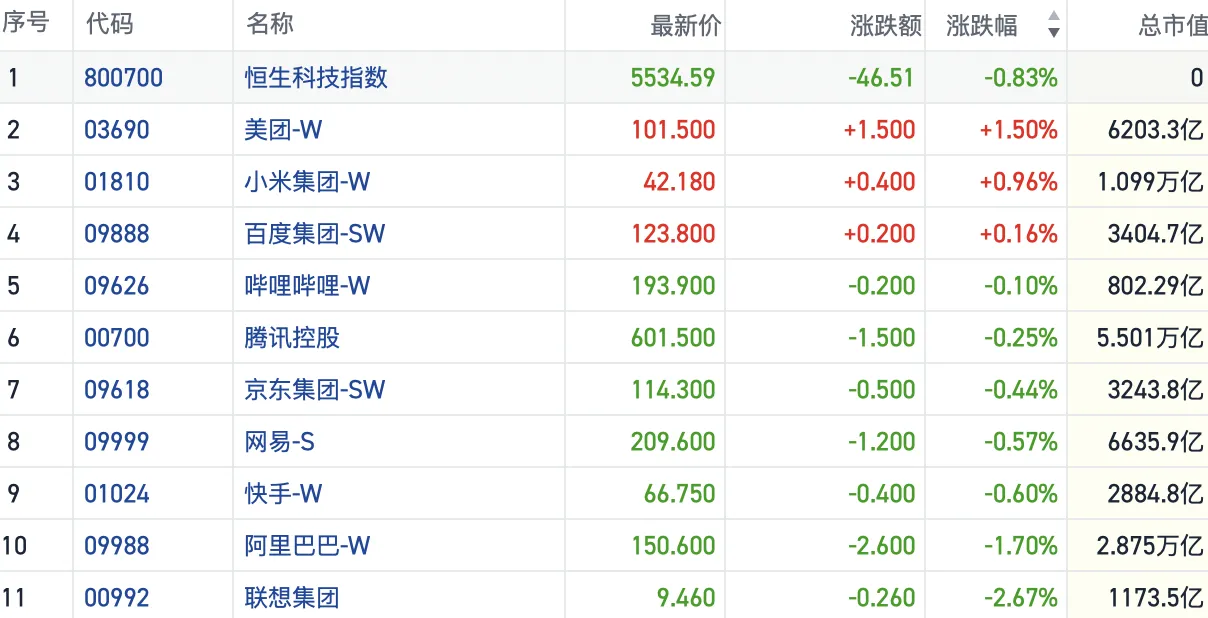The image size is (1208, 618).
Task: Select the latest price 66.750
Action: pos(680,493)
